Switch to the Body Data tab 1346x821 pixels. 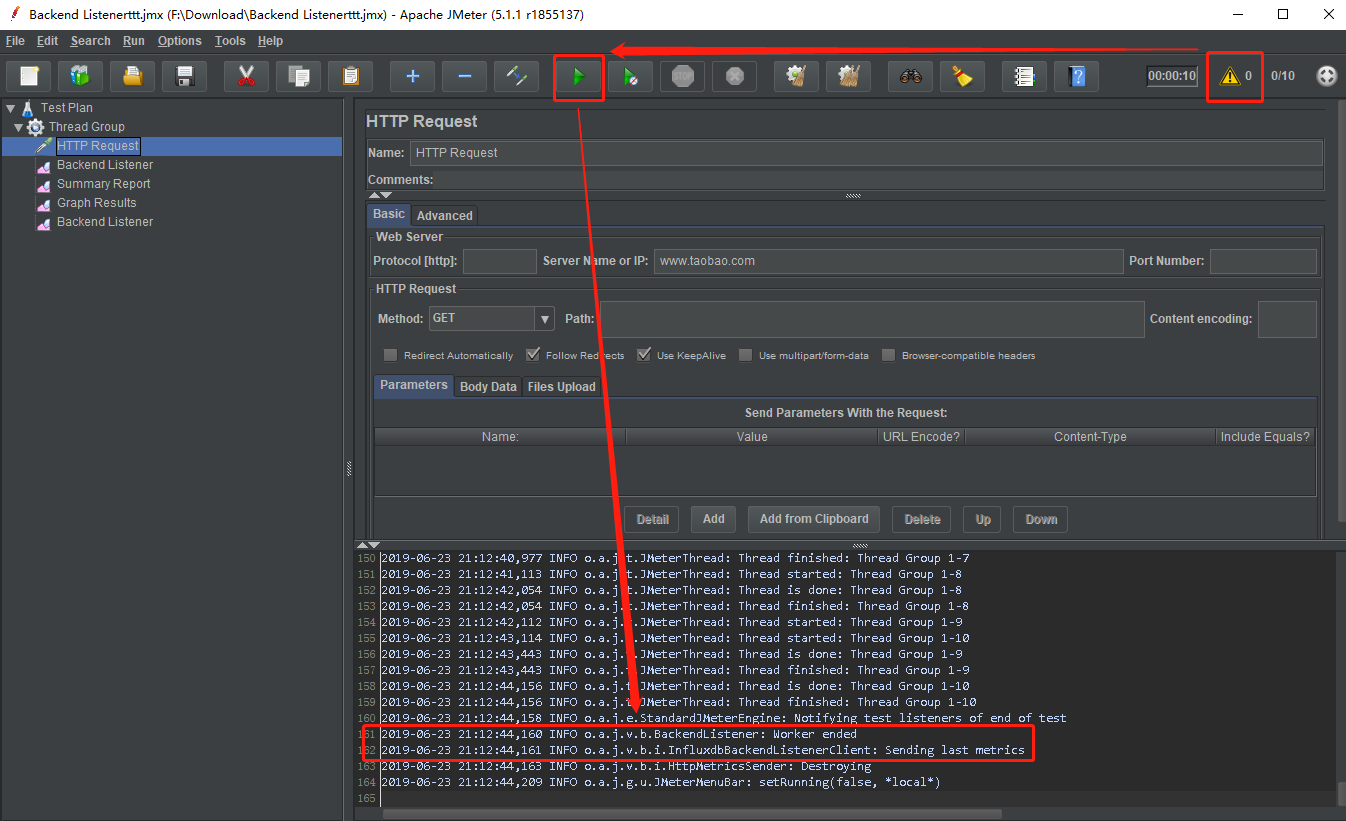(488, 387)
